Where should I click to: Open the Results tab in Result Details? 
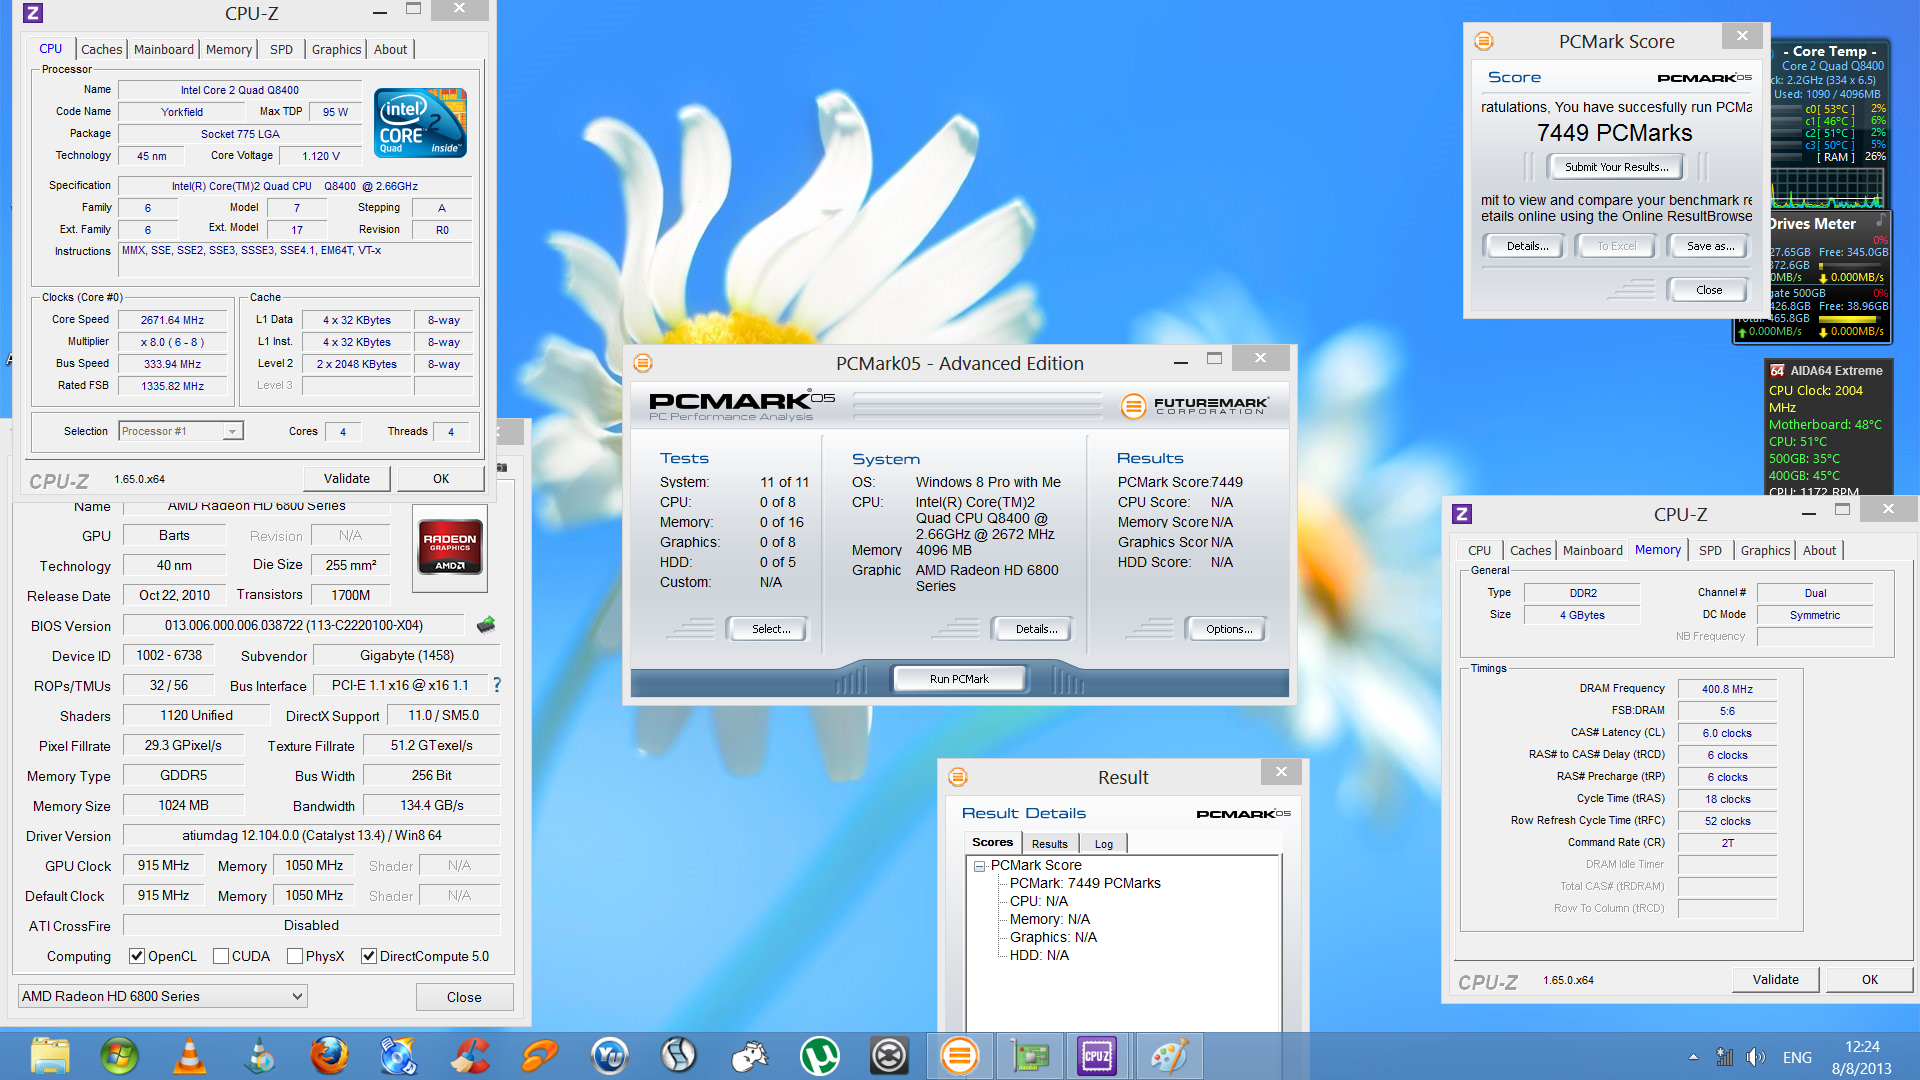tap(1050, 844)
